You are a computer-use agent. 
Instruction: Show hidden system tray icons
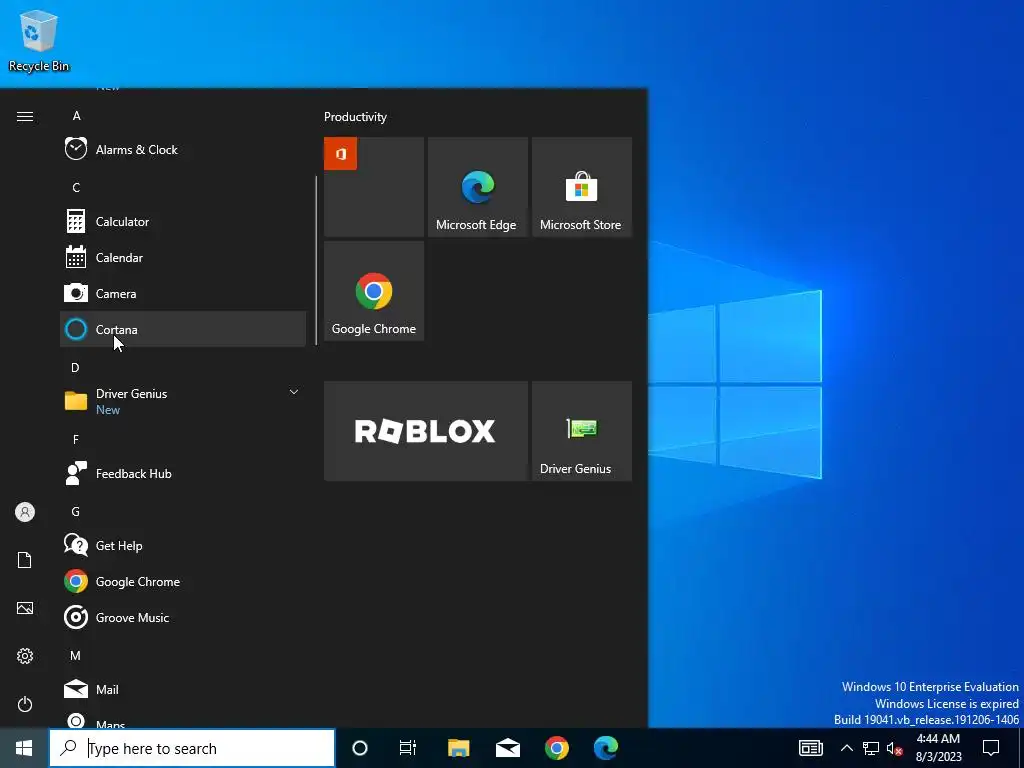[846, 748]
